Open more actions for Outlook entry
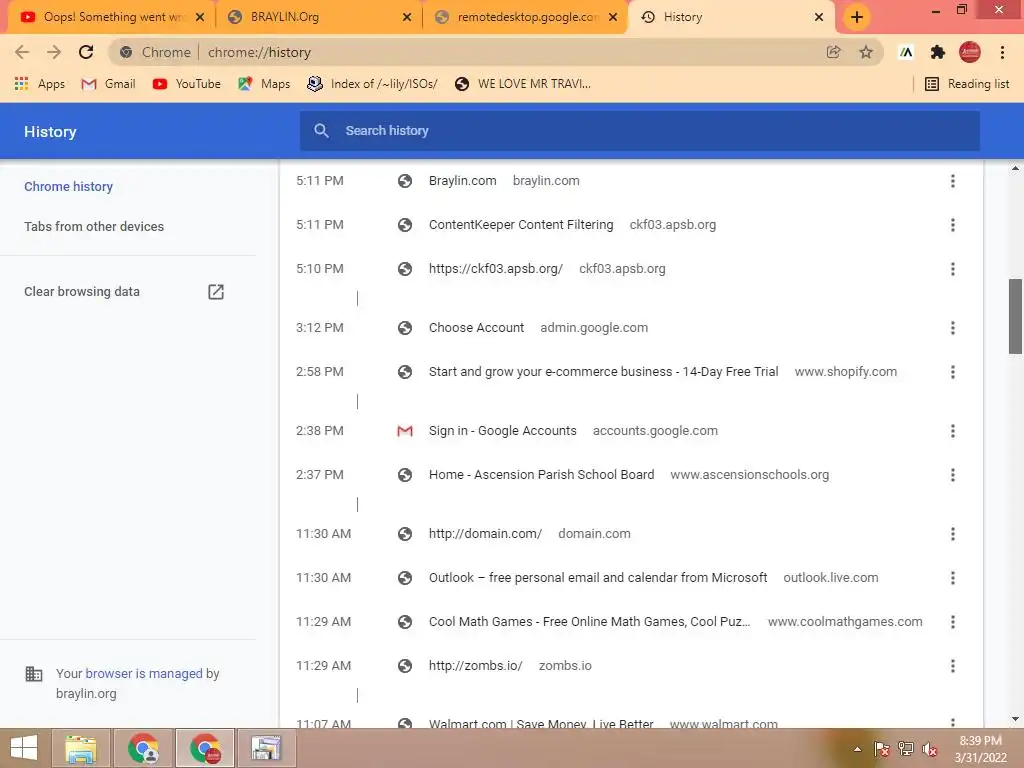The image size is (1024, 768). [x=953, y=578]
